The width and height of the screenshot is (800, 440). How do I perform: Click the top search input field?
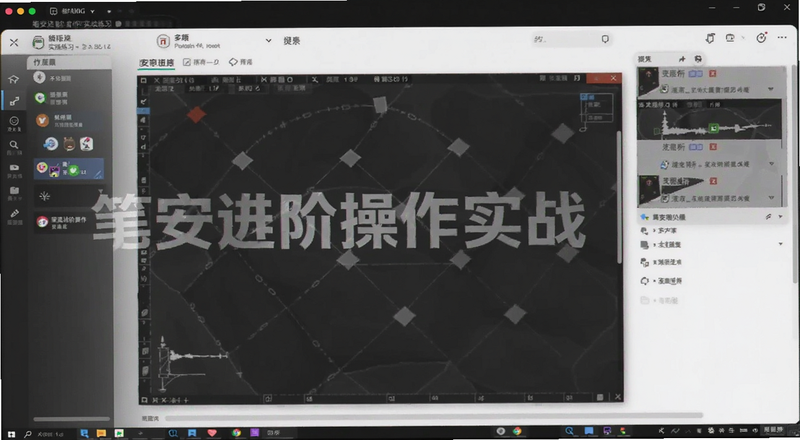click(x=571, y=39)
